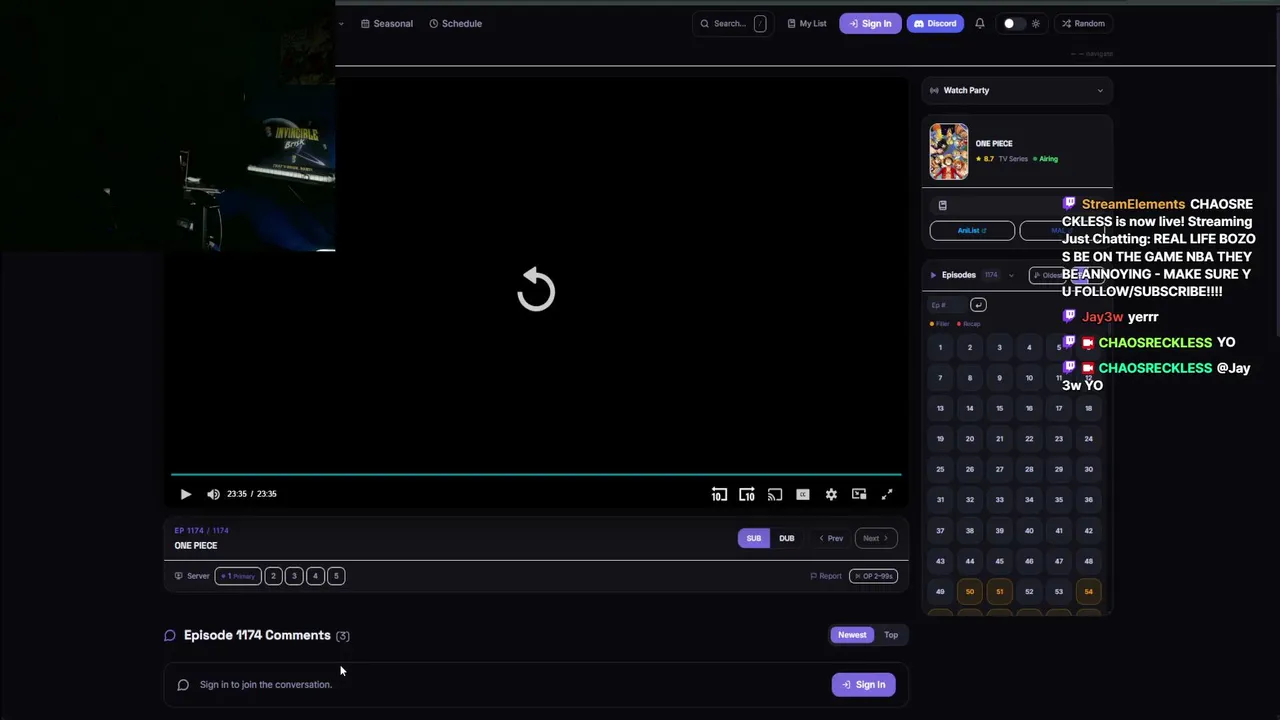Click the server monitor icon
1280x720 pixels.
179,576
